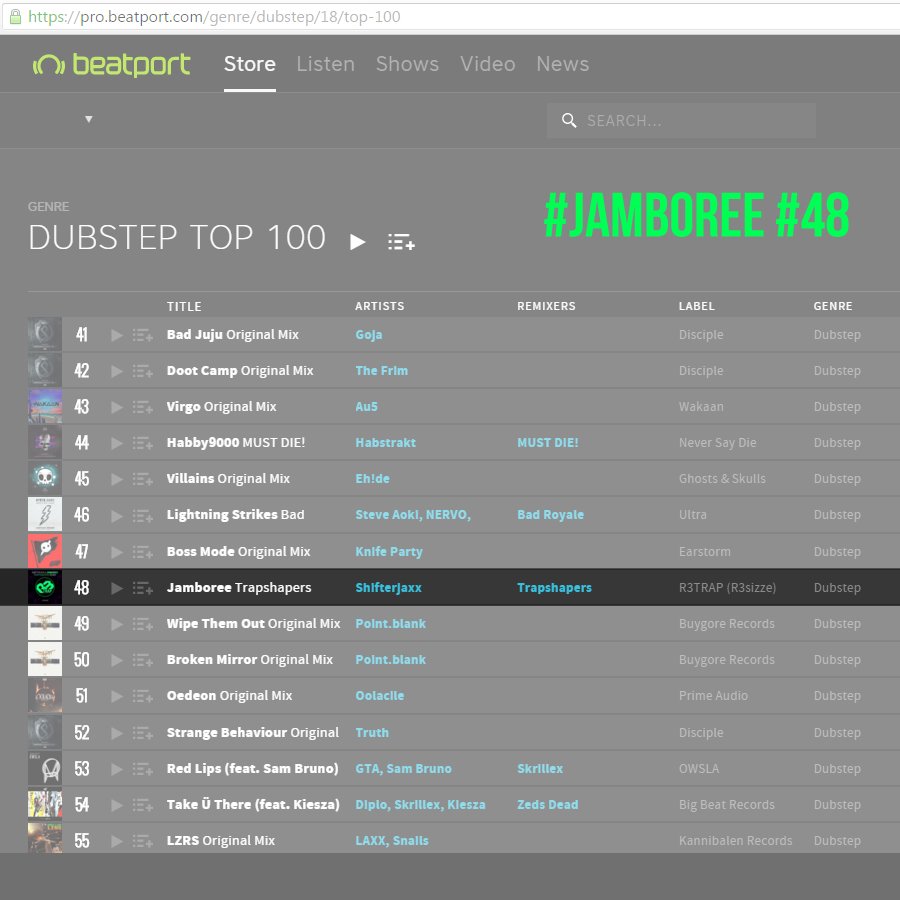Switch to the News tab
Screen dimensions: 900x900
tap(562, 64)
